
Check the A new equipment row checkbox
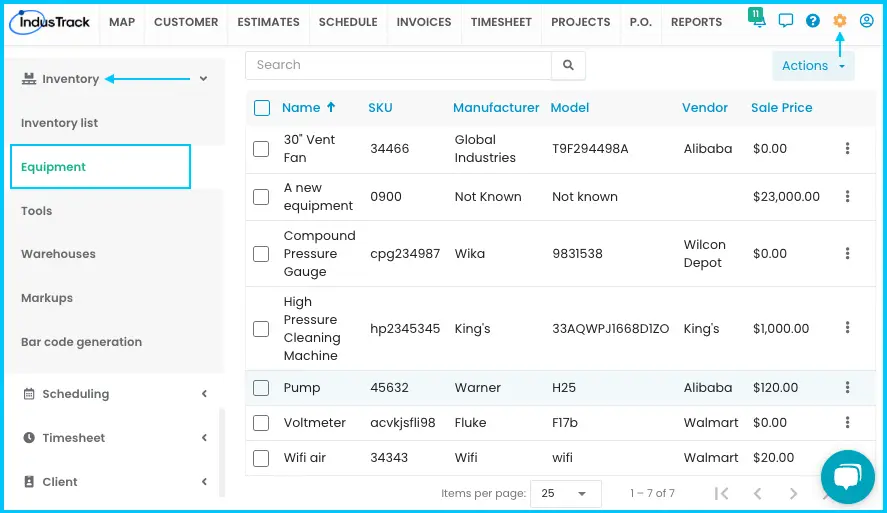(x=261, y=197)
